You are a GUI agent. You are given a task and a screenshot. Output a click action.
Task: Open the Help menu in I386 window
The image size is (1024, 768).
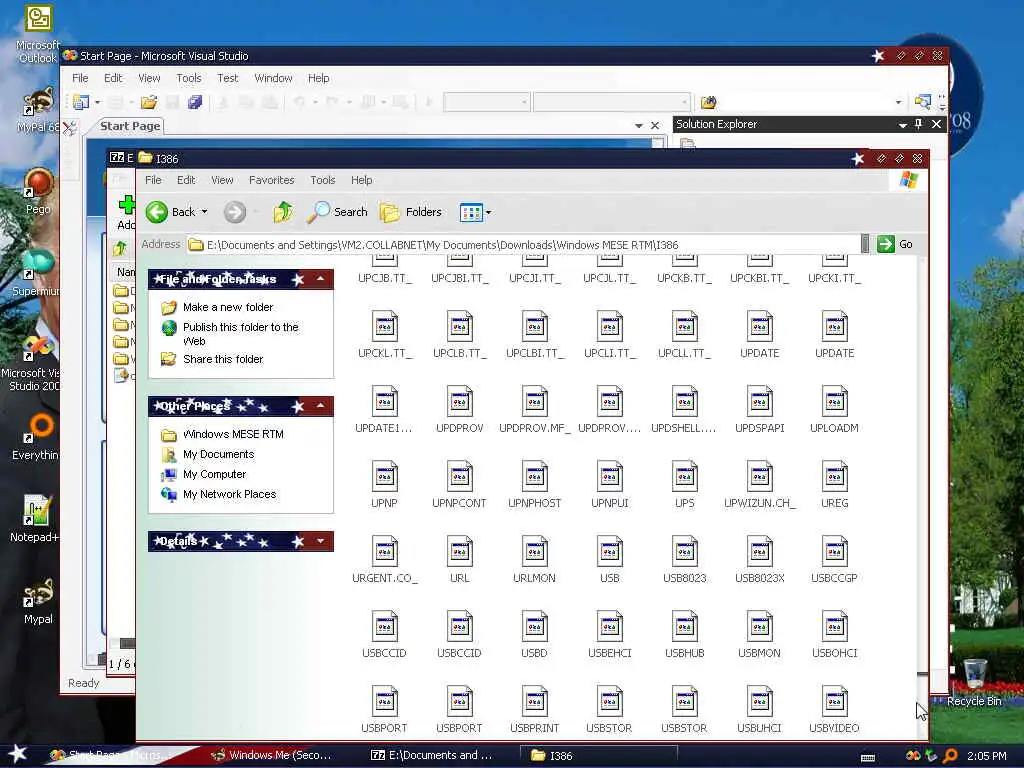361,180
